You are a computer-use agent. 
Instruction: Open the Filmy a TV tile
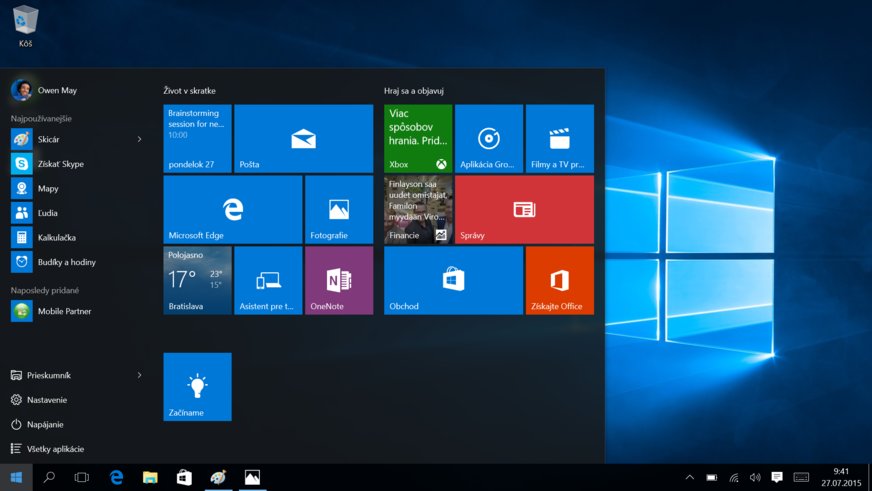[x=559, y=139]
